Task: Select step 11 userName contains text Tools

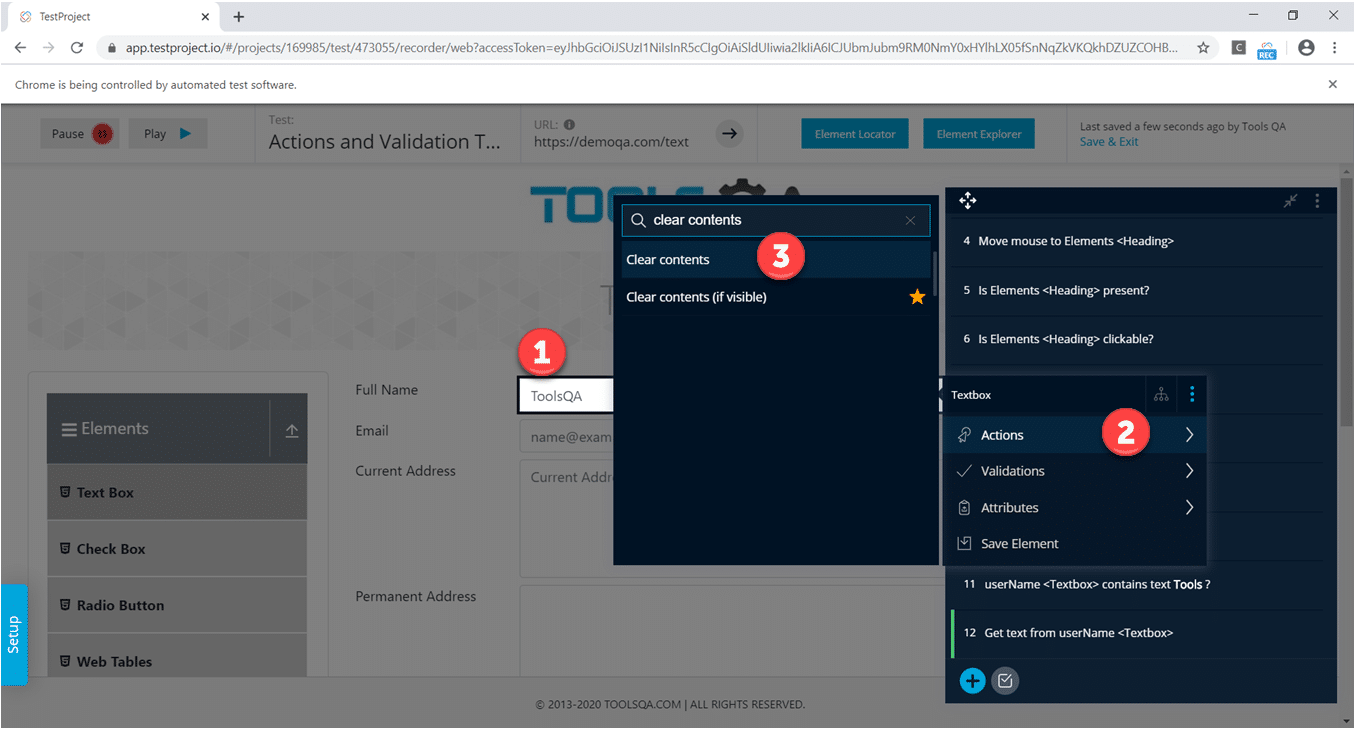Action: click(x=1135, y=584)
